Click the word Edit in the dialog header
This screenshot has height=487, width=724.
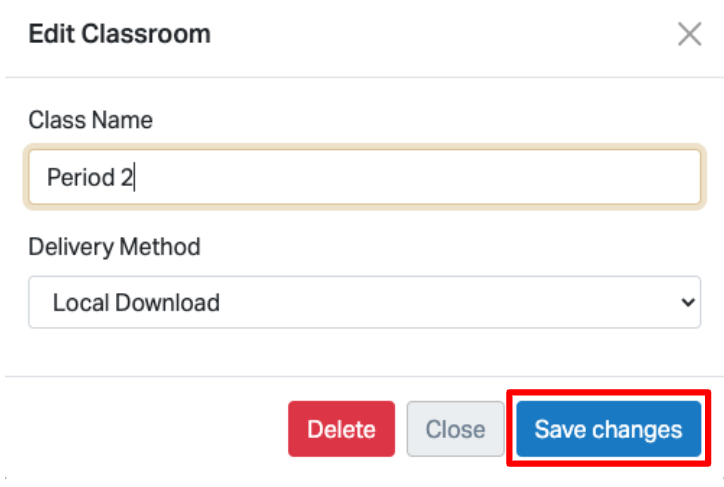tap(51, 34)
